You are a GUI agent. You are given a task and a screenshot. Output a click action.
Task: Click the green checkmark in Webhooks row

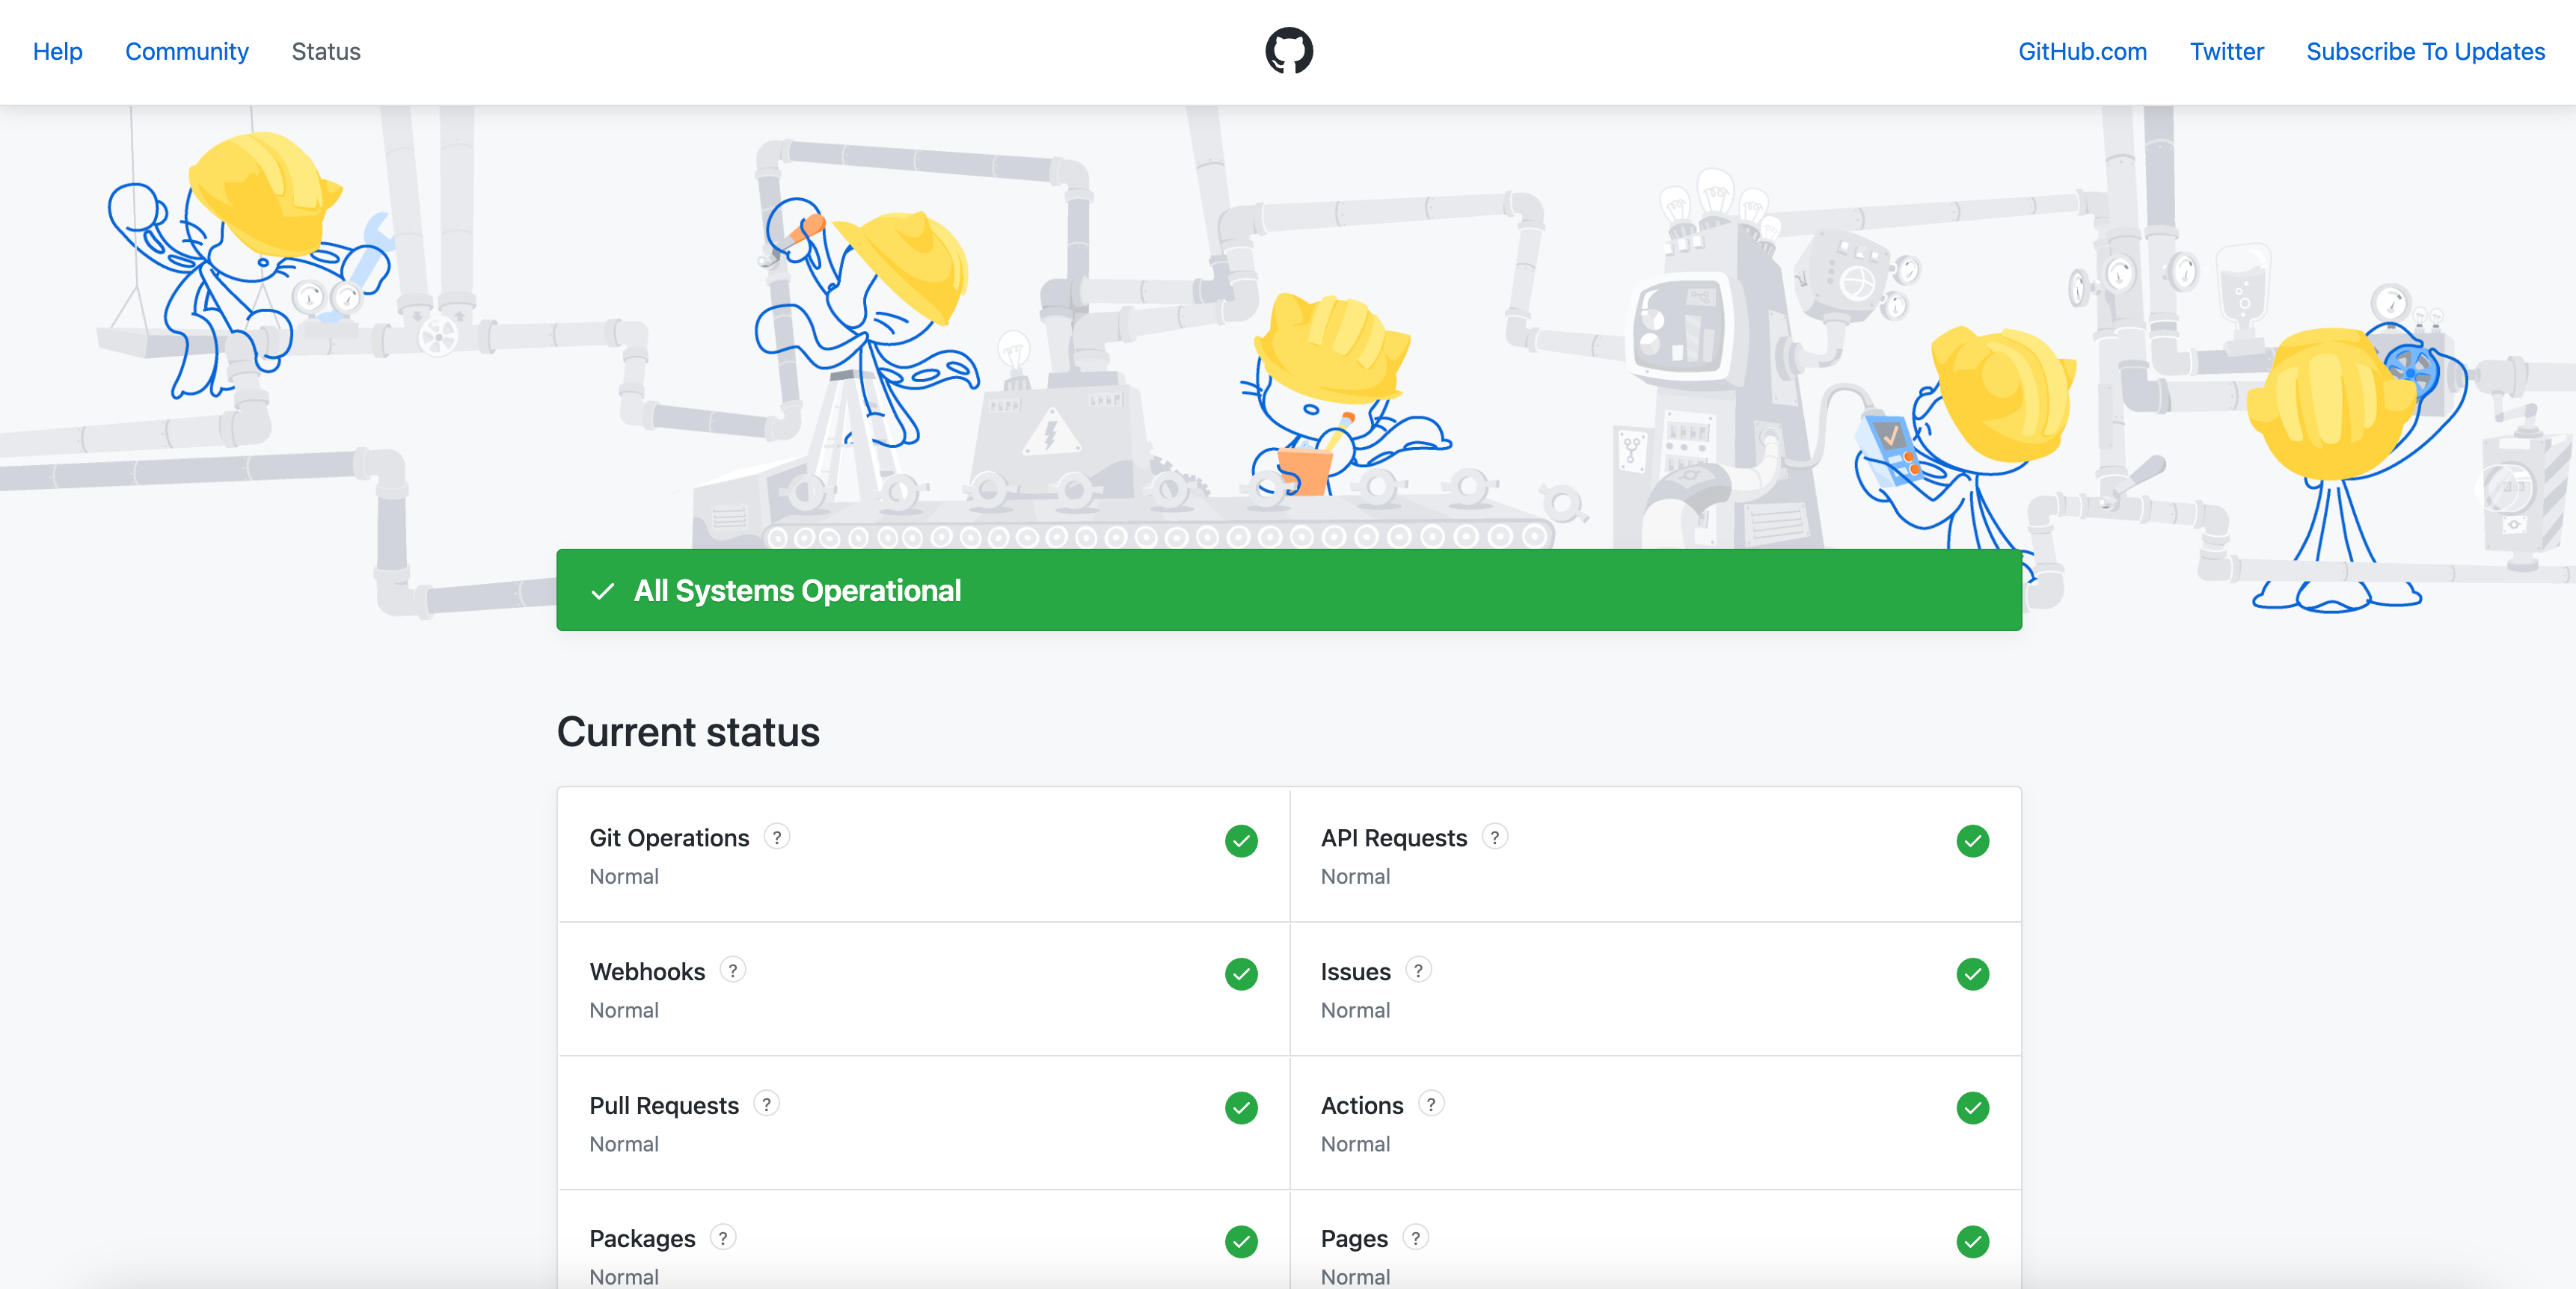1241,974
